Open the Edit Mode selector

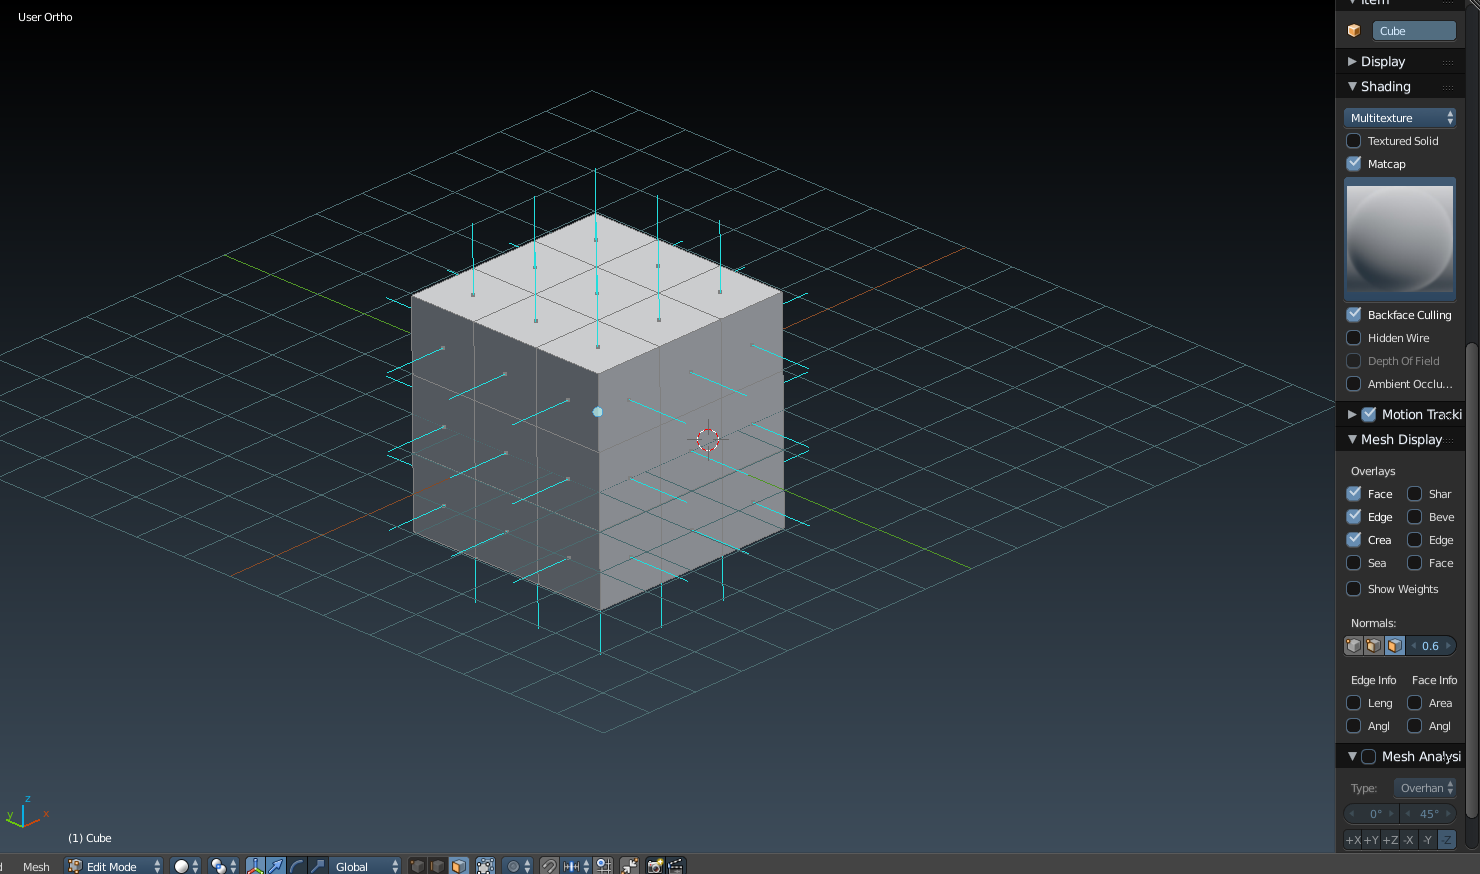click(114, 866)
